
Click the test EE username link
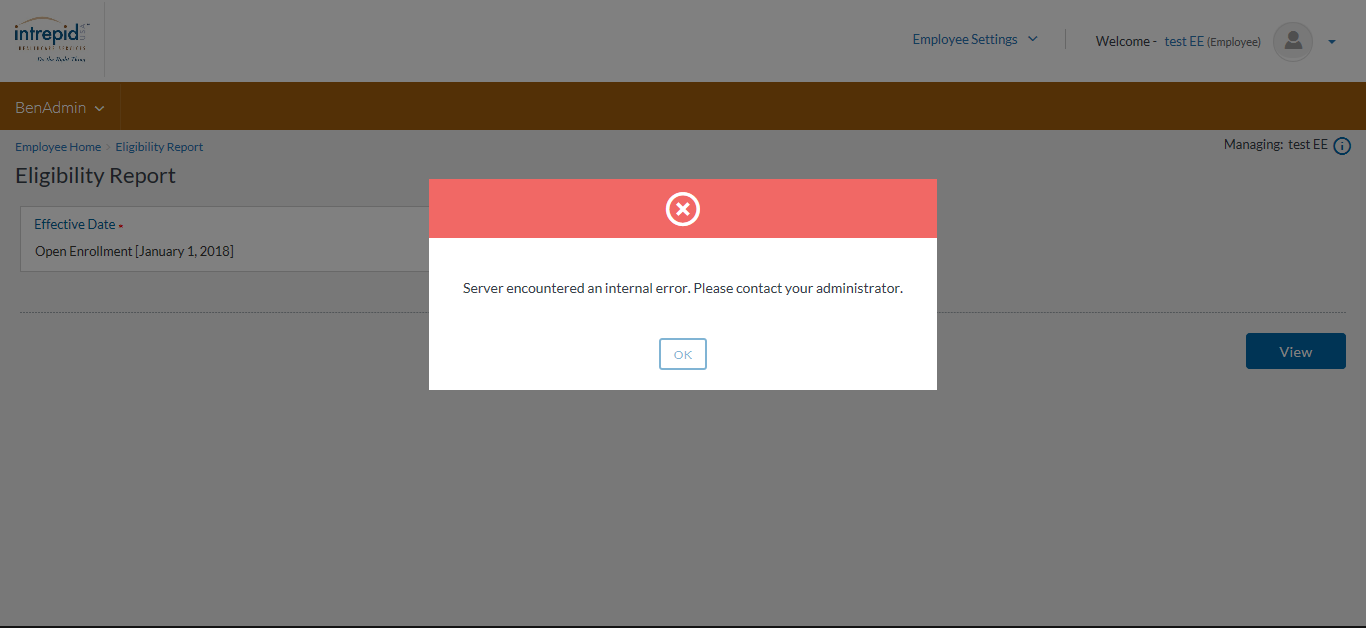point(1184,42)
